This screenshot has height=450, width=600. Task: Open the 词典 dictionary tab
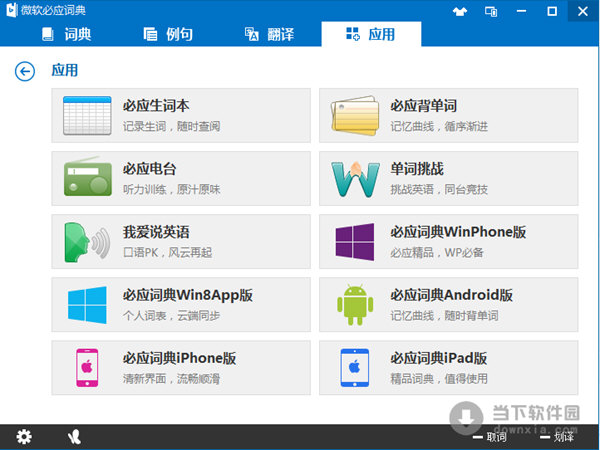click(x=67, y=34)
